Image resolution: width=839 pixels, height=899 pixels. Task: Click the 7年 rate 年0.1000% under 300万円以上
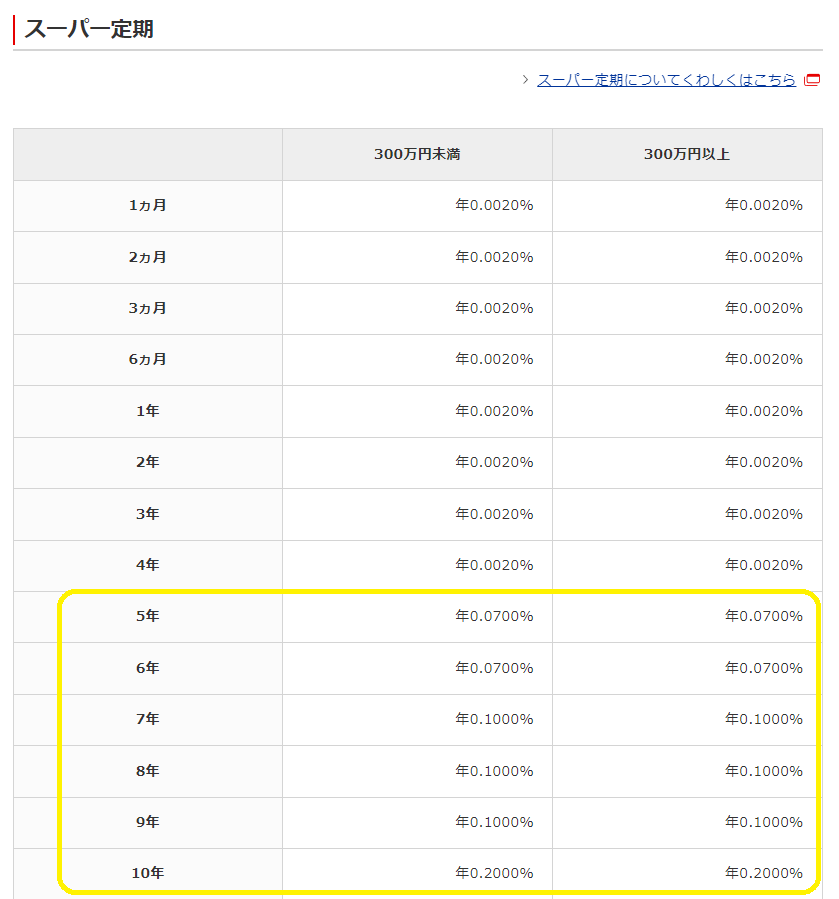[x=764, y=718]
